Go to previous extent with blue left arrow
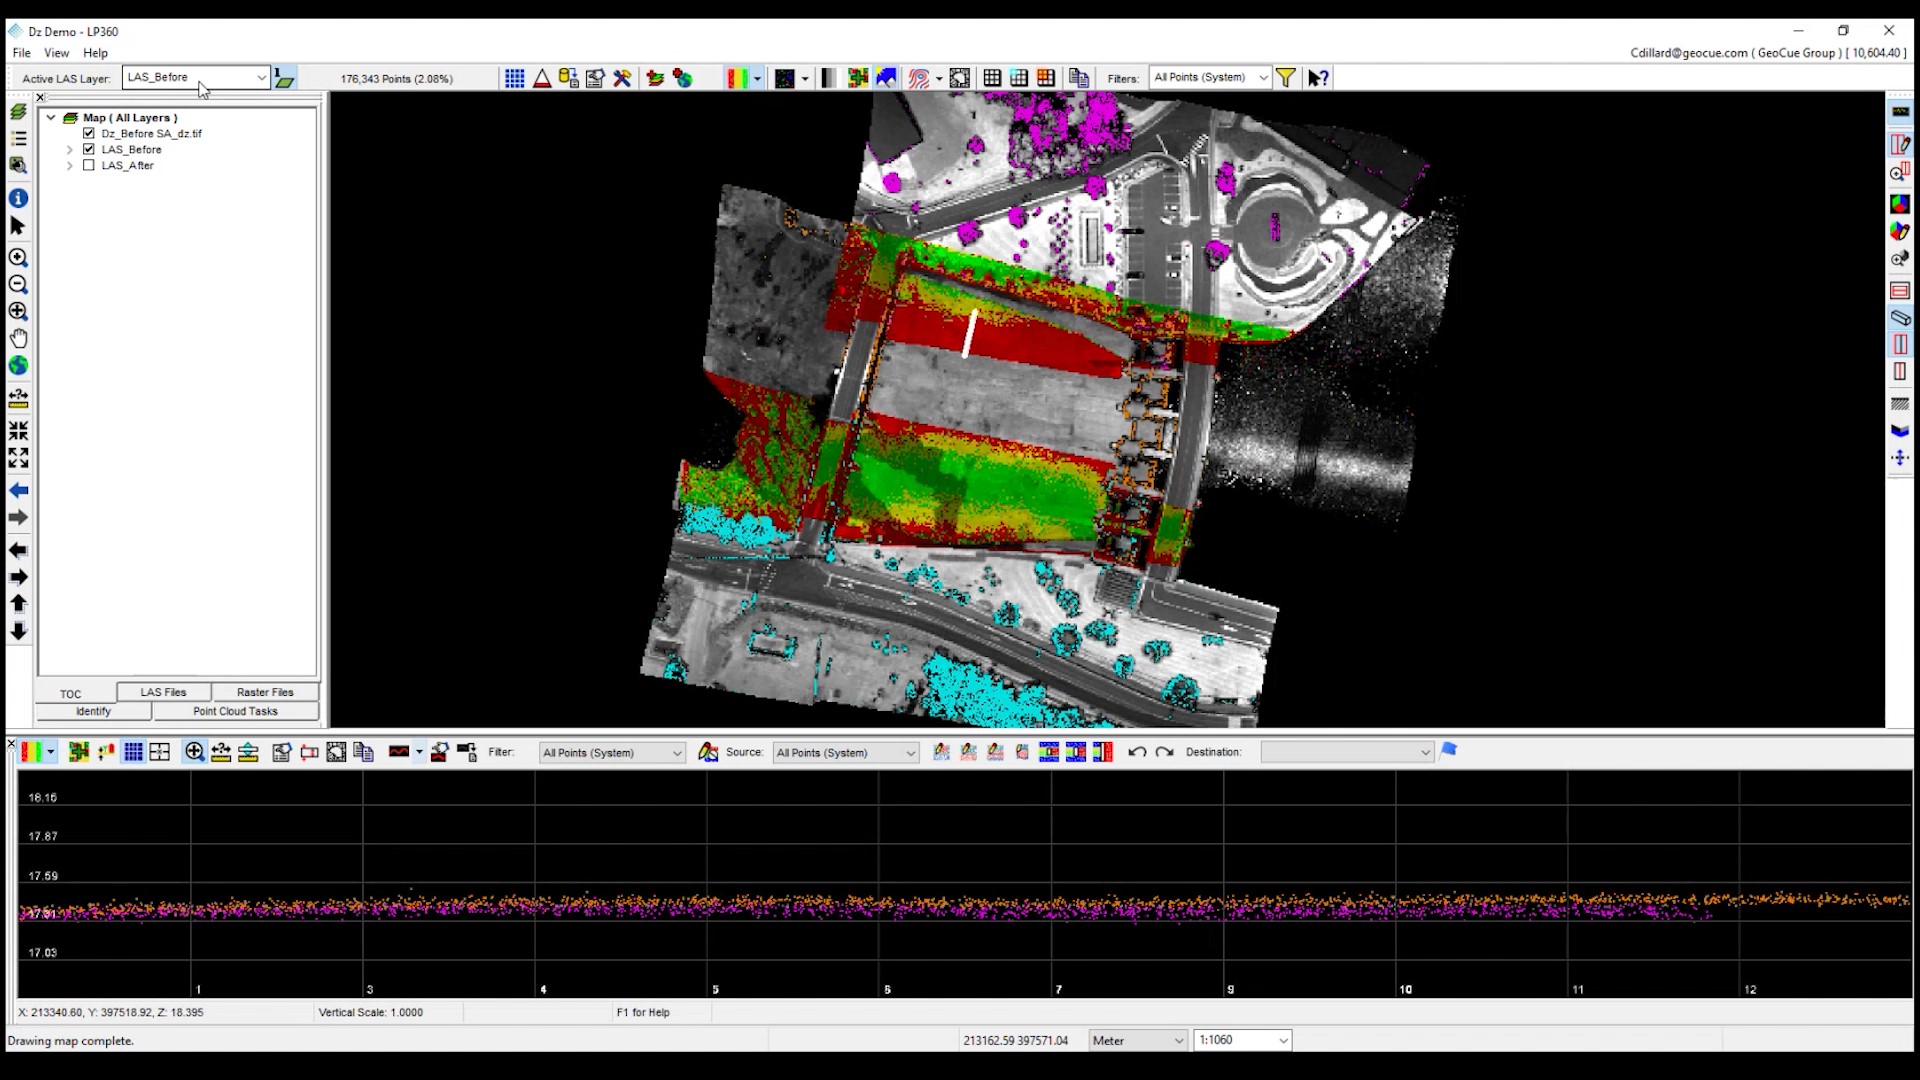1920x1080 pixels. (18, 490)
